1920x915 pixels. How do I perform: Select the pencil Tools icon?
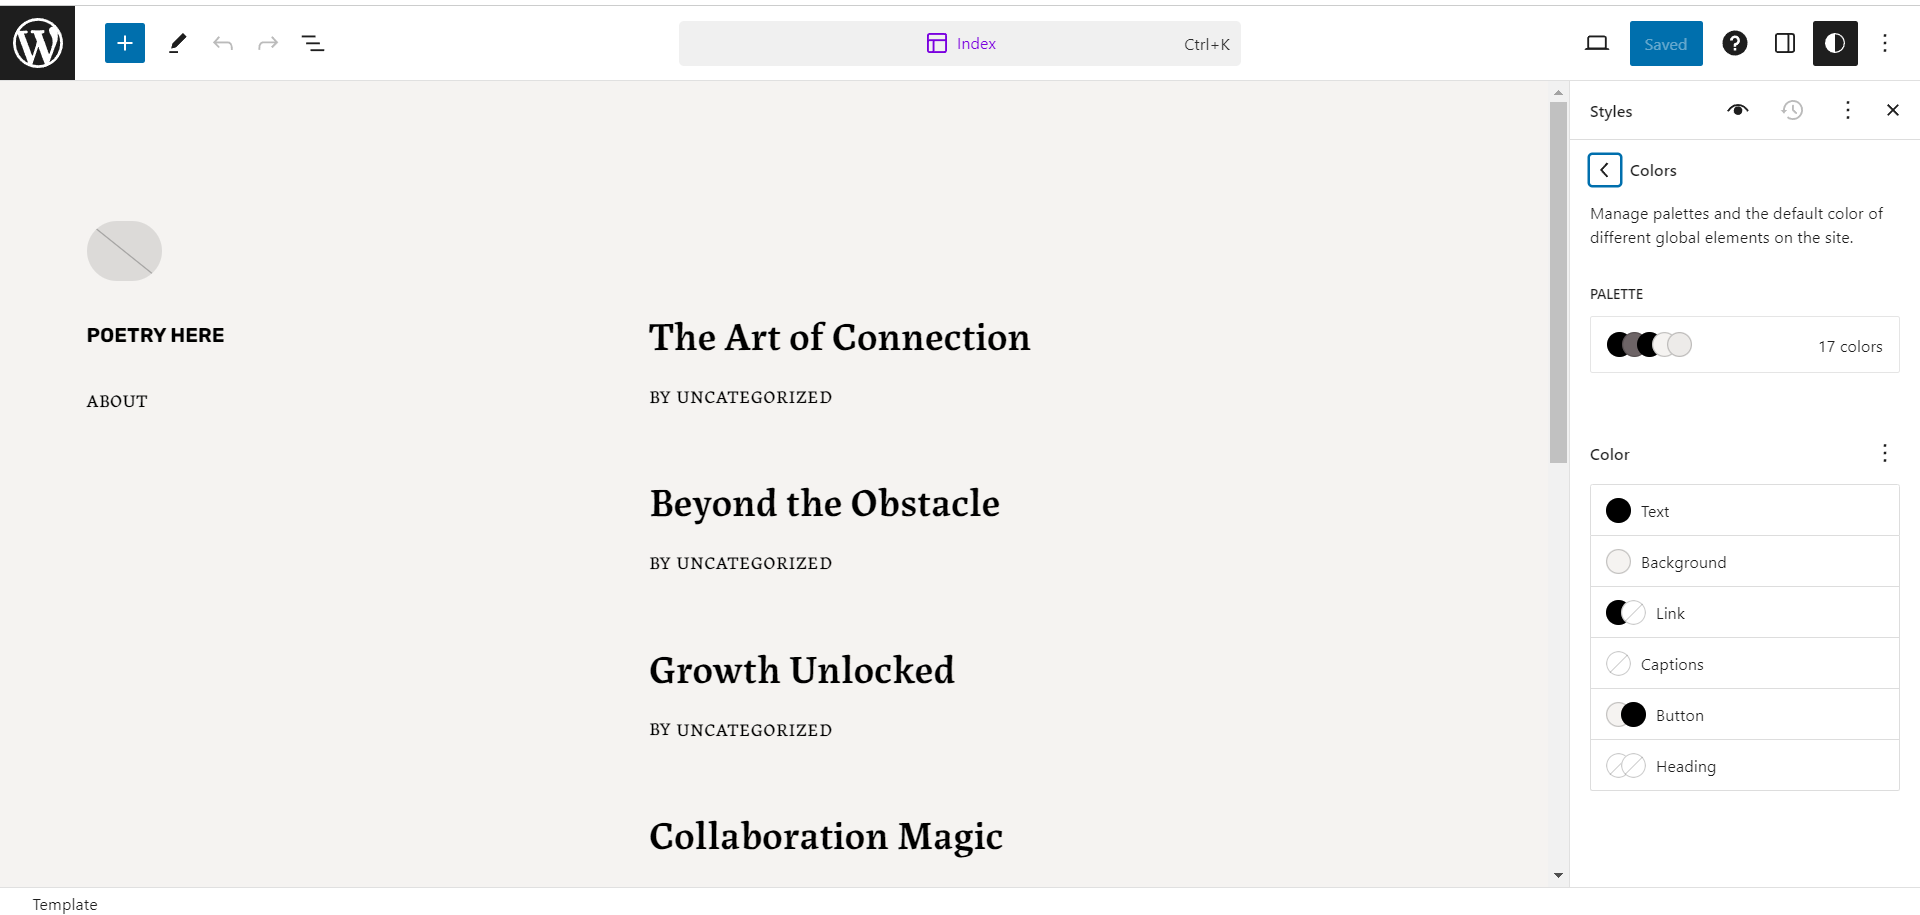[178, 43]
